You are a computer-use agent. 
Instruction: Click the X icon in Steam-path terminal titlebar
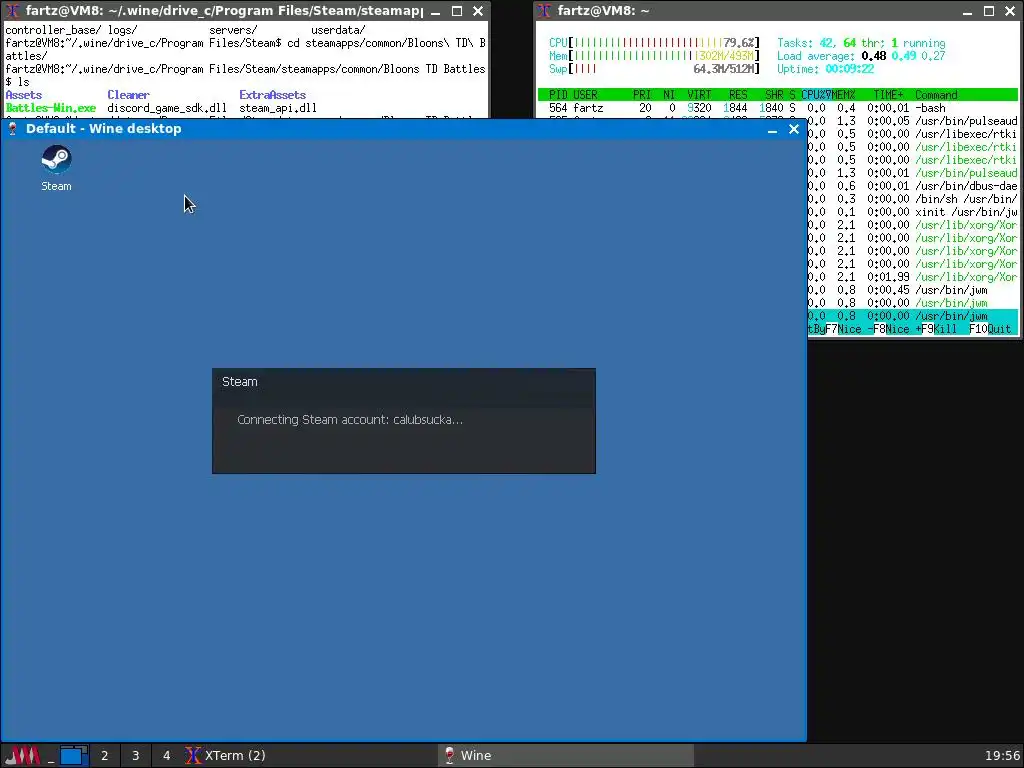tap(12, 11)
